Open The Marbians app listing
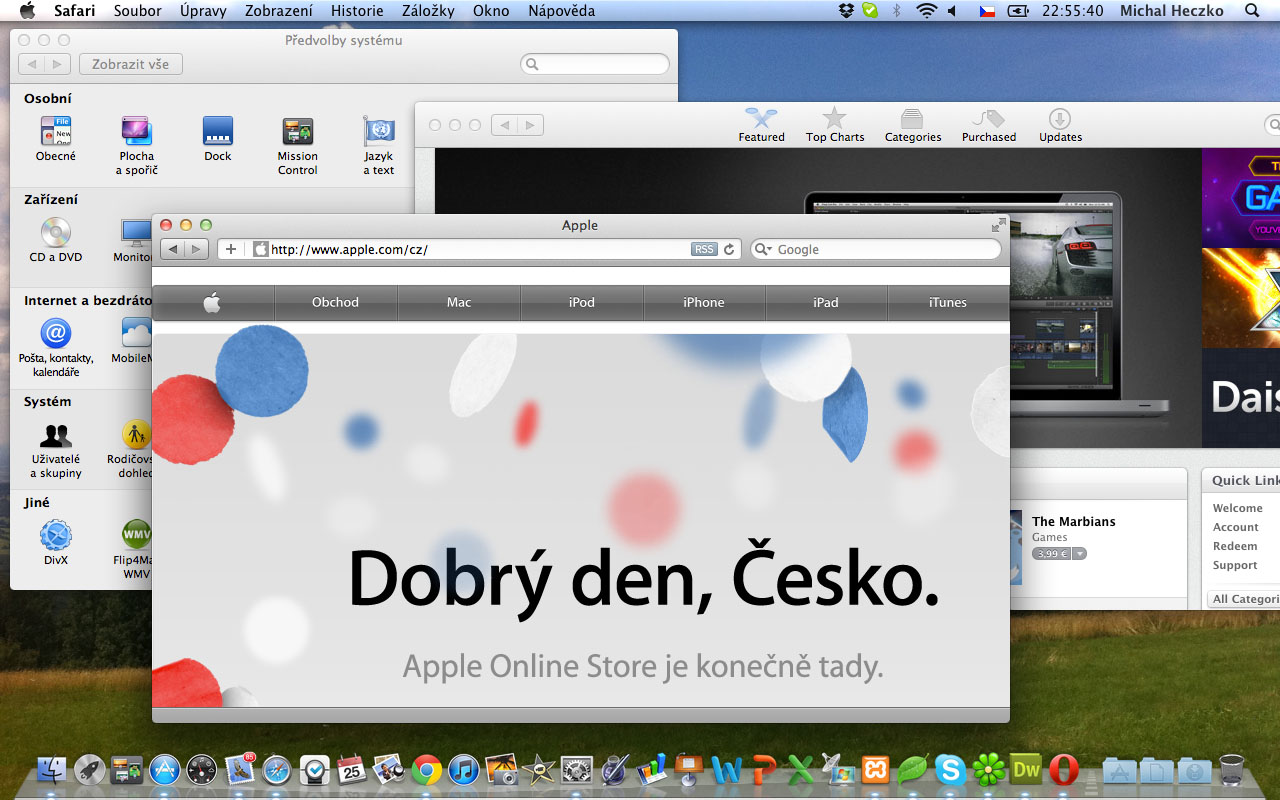Viewport: 1280px width, 800px height. click(1073, 521)
